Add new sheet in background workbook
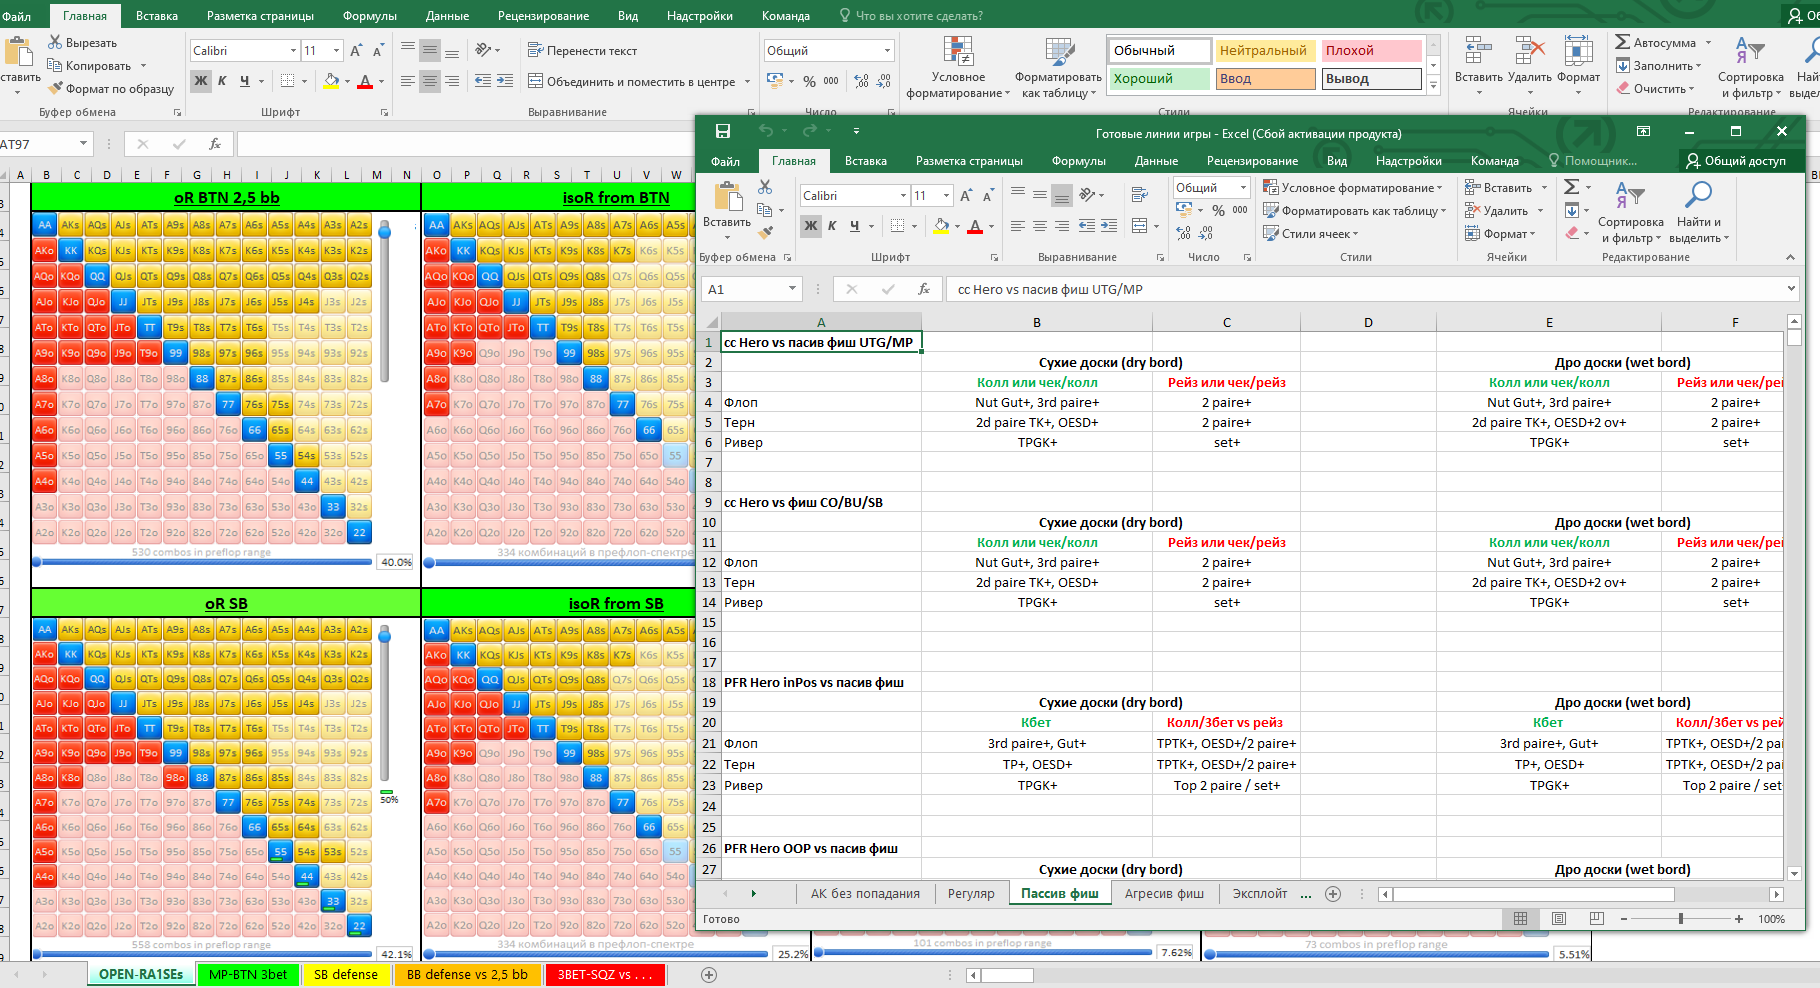The width and height of the screenshot is (1820, 988). coord(709,974)
